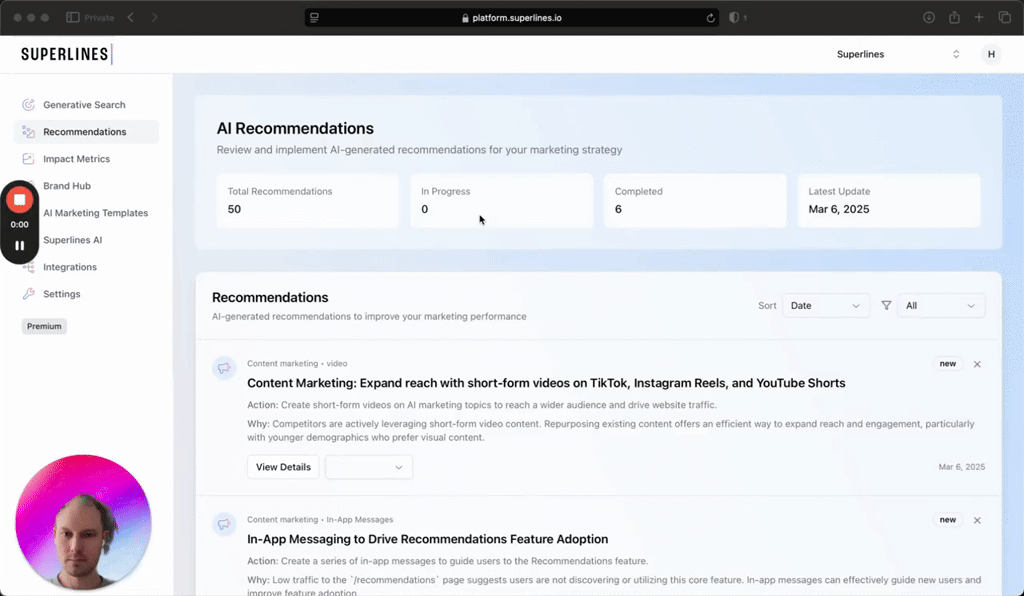This screenshot has width=1024, height=596.
Task: Click the Settings wrench icon
Action: 28,294
